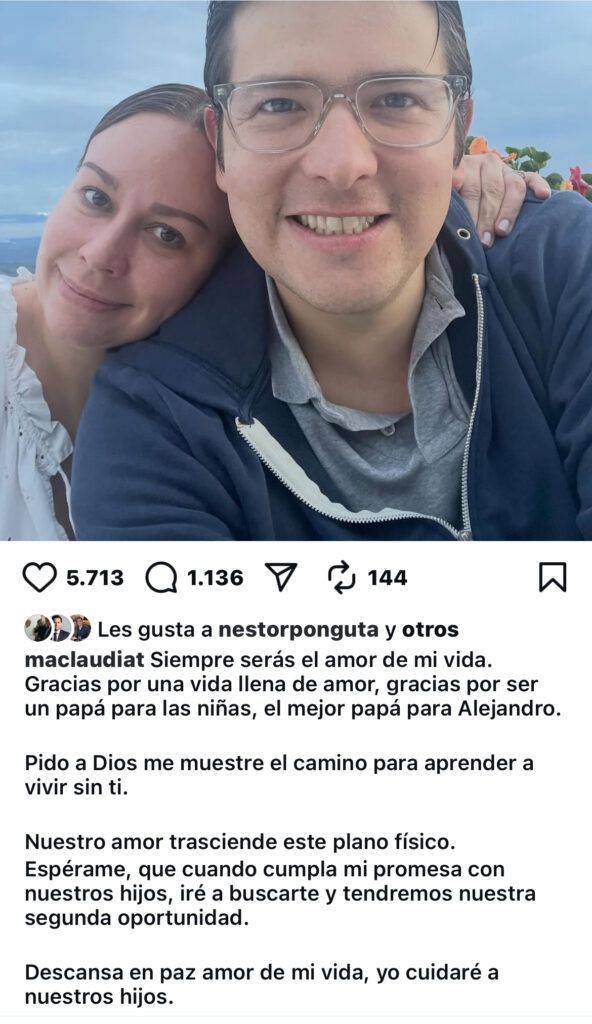
Task: Tap the heart like icon
Action: 40,577
